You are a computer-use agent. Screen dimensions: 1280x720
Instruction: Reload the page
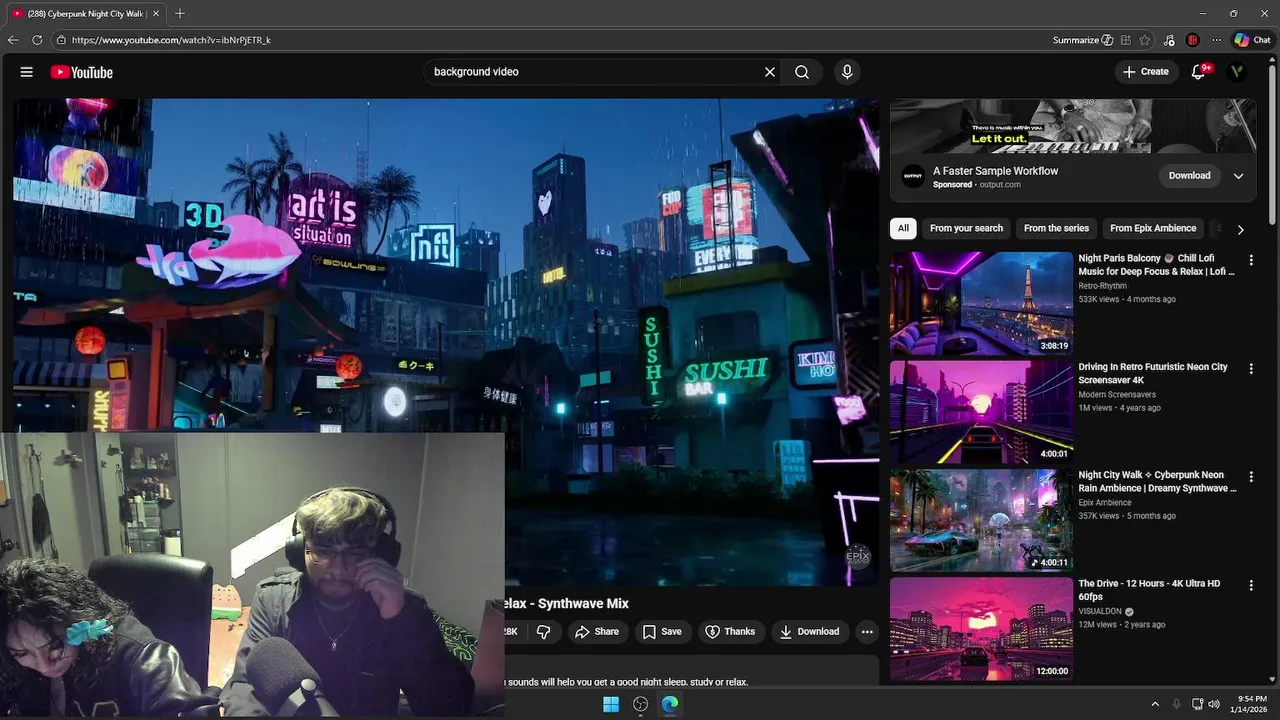pos(37,40)
